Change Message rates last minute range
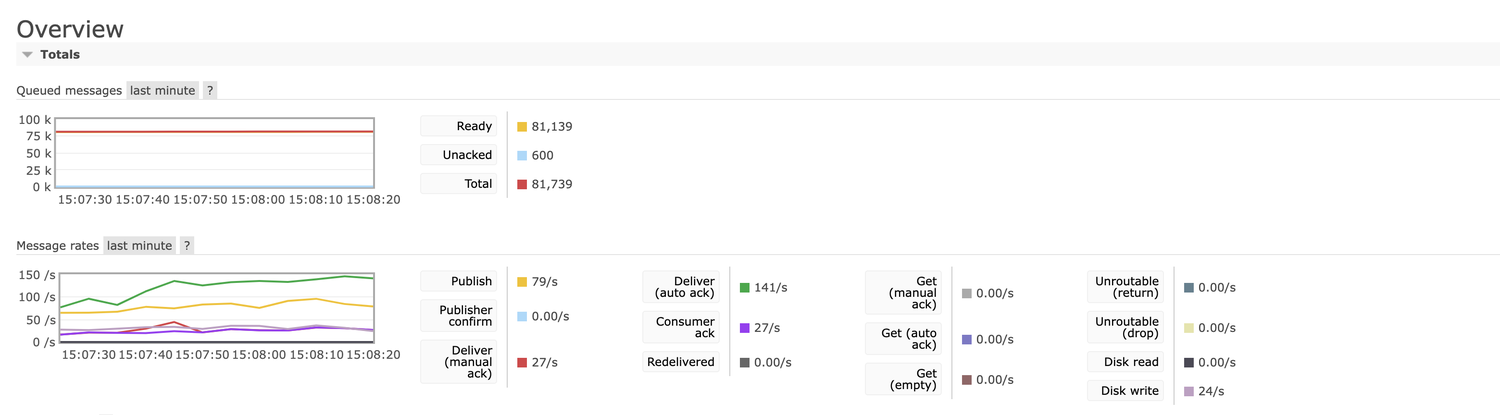The width and height of the screenshot is (1500, 415). click(x=140, y=245)
